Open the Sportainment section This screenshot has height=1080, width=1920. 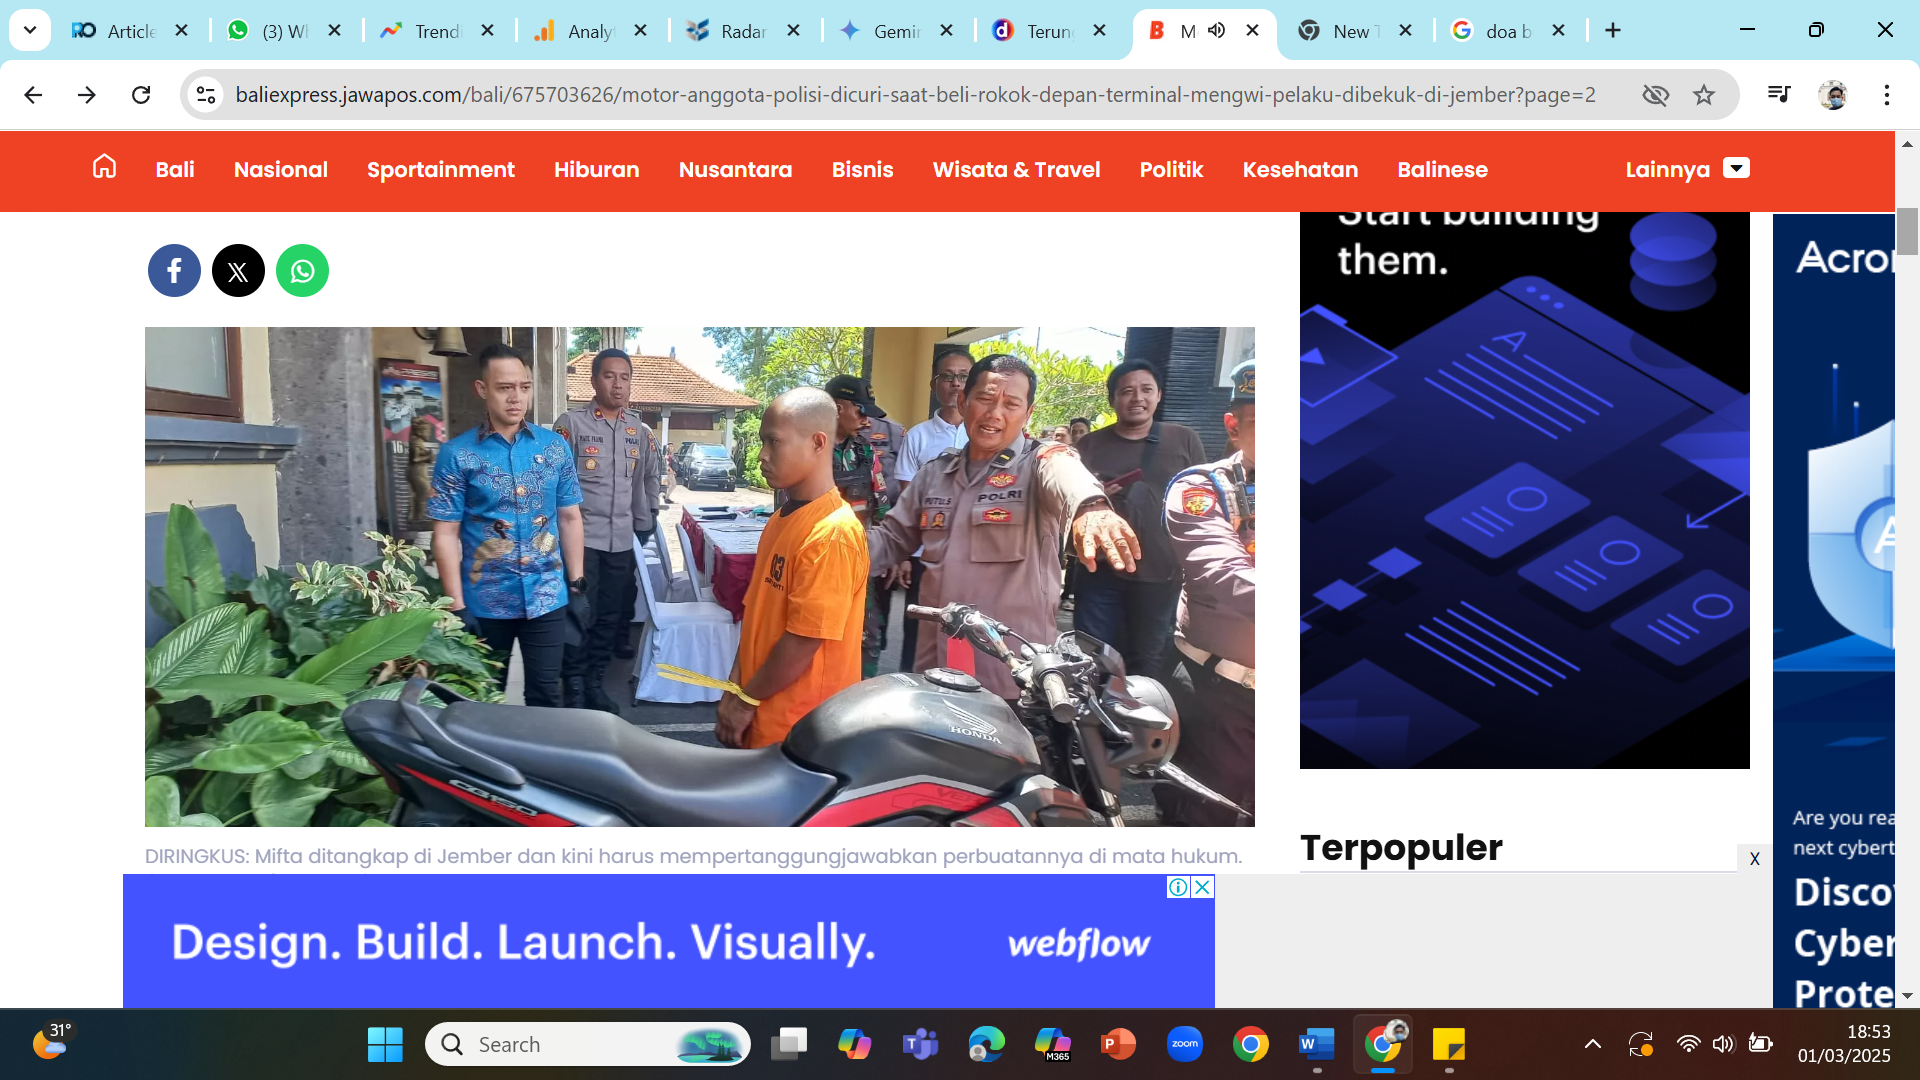click(x=441, y=170)
